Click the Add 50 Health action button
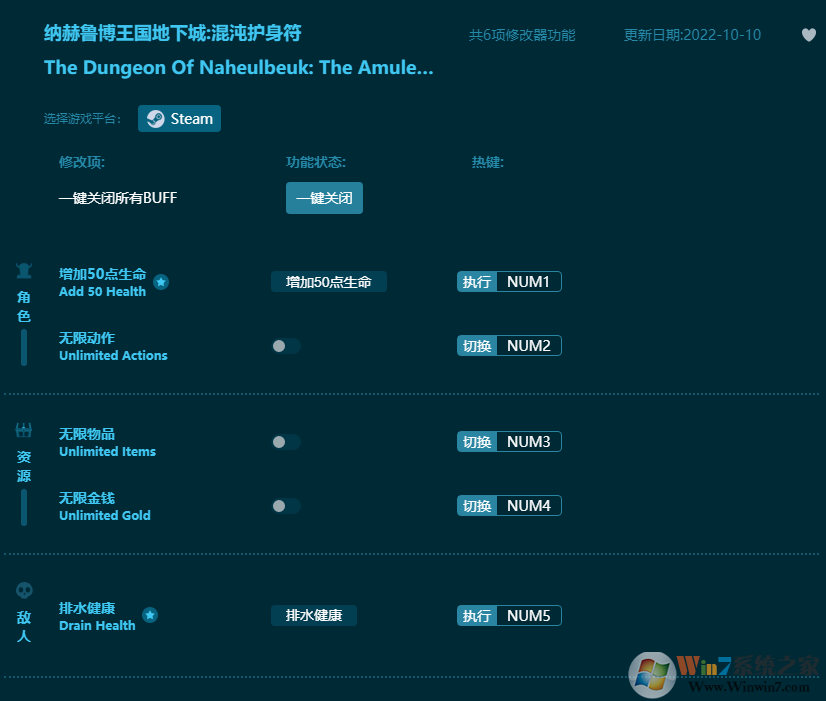Screen dimensions: 826x701 click(328, 282)
